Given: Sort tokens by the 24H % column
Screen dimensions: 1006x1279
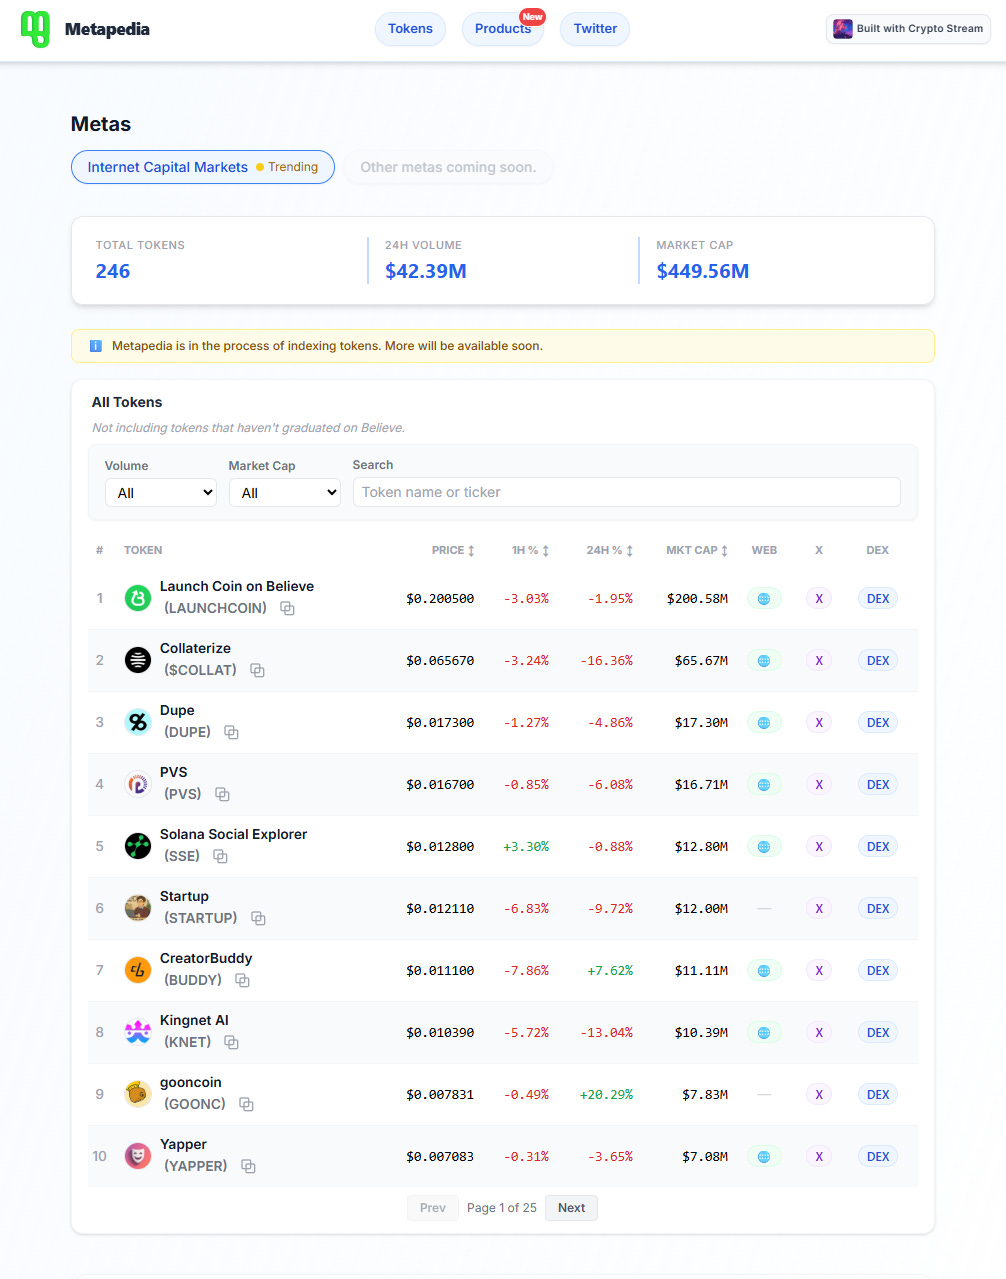Looking at the screenshot, I should 609,550.
